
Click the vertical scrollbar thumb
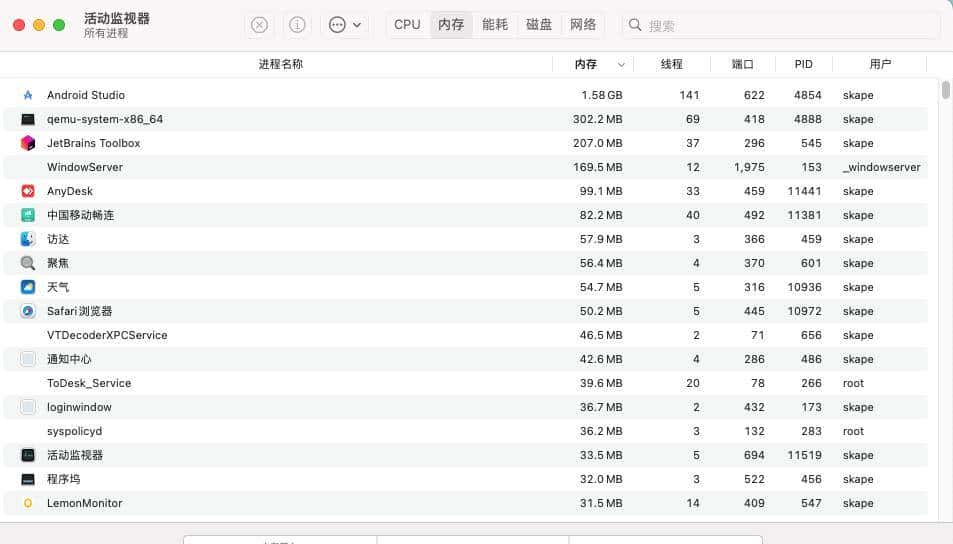click(945, 90)
